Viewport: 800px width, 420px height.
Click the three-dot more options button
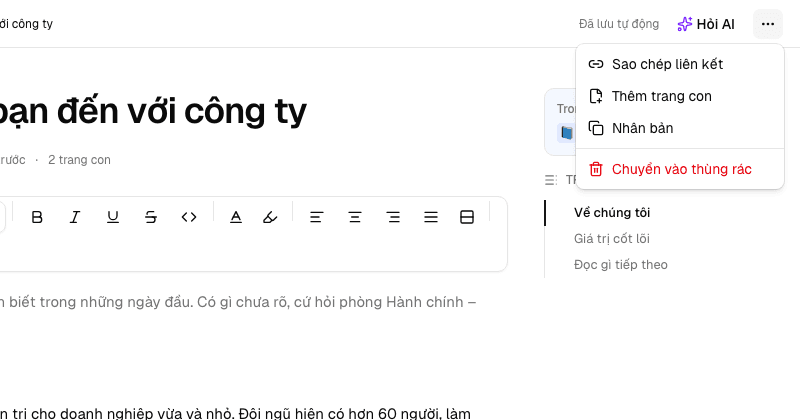(x=768, y=24)
